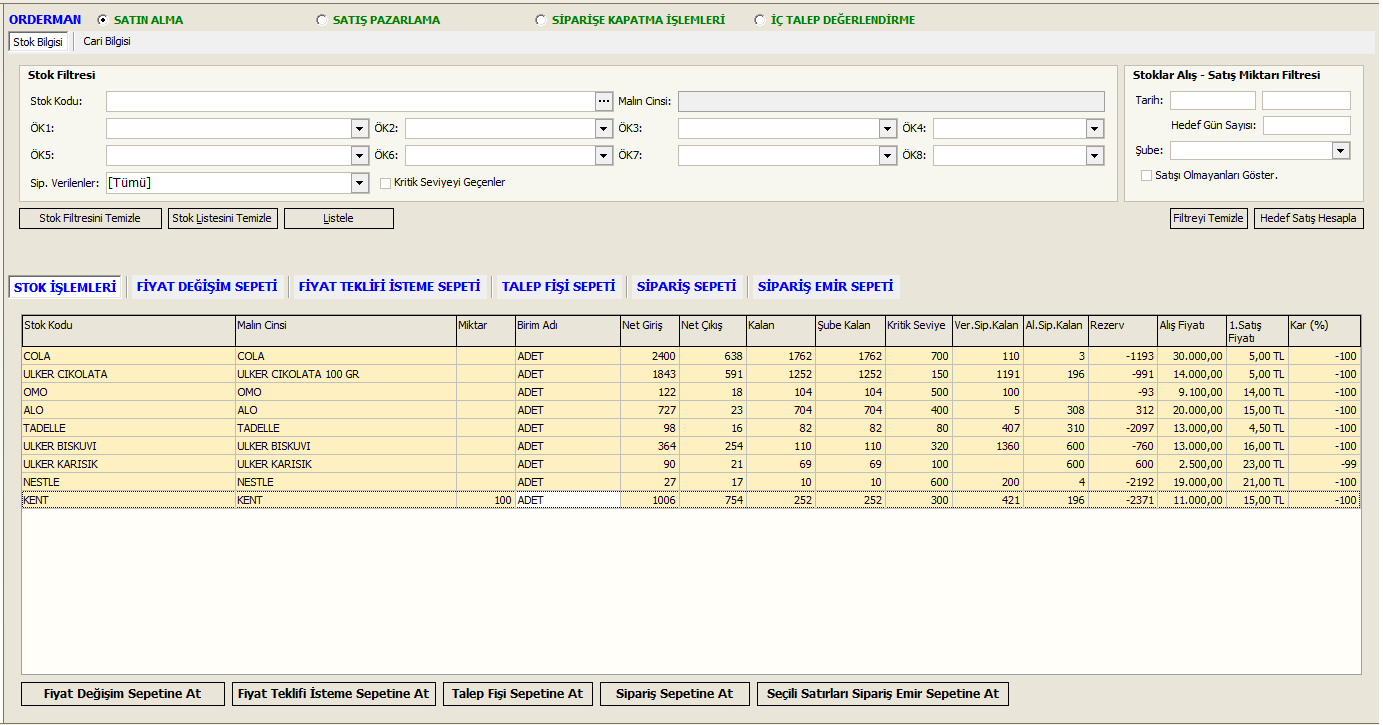Open SİPARİŞ EMİR SEPETİ tab
This screenshot has width=1383, height=725.
(x=825, y=287)
